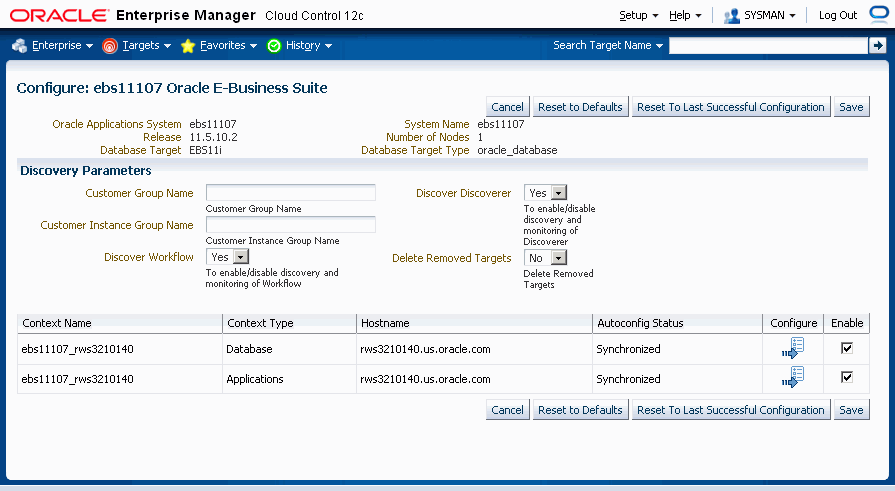This screenshot has width=895, height=491.
Task: Click the Configure column header
Action: 793,323
